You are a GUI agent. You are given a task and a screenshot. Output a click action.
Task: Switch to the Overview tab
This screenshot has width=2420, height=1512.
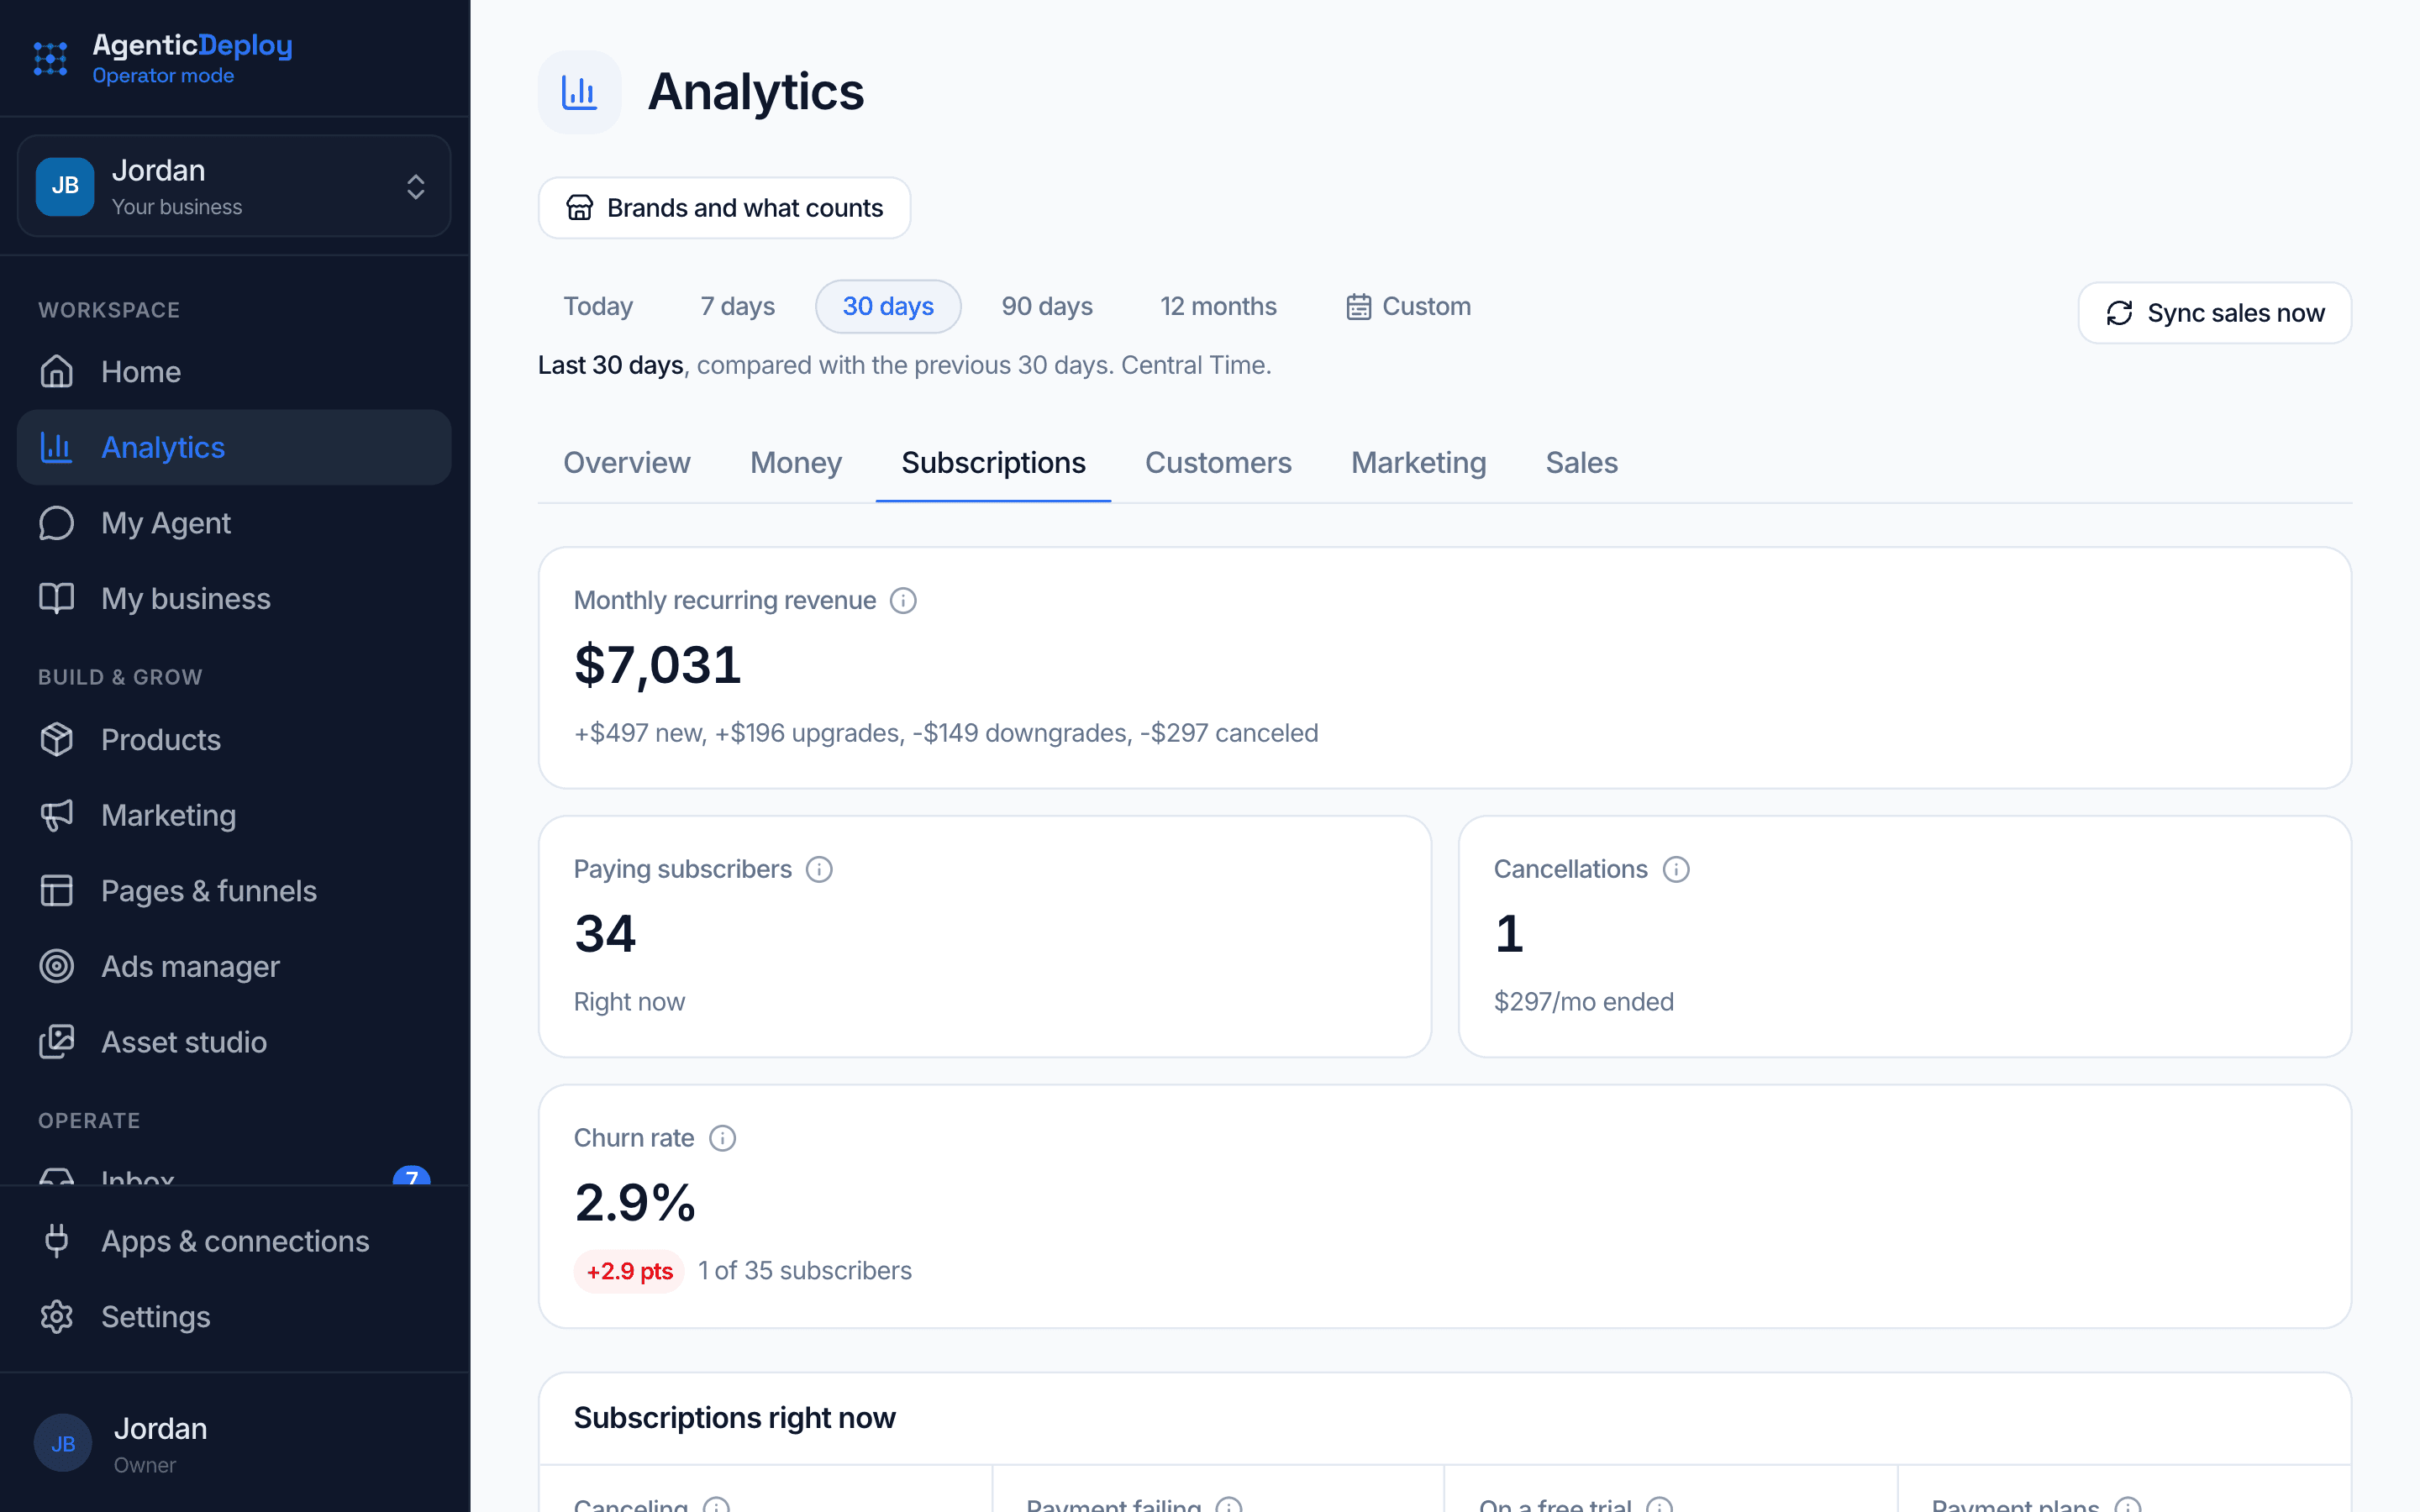(x=627, y=463)
